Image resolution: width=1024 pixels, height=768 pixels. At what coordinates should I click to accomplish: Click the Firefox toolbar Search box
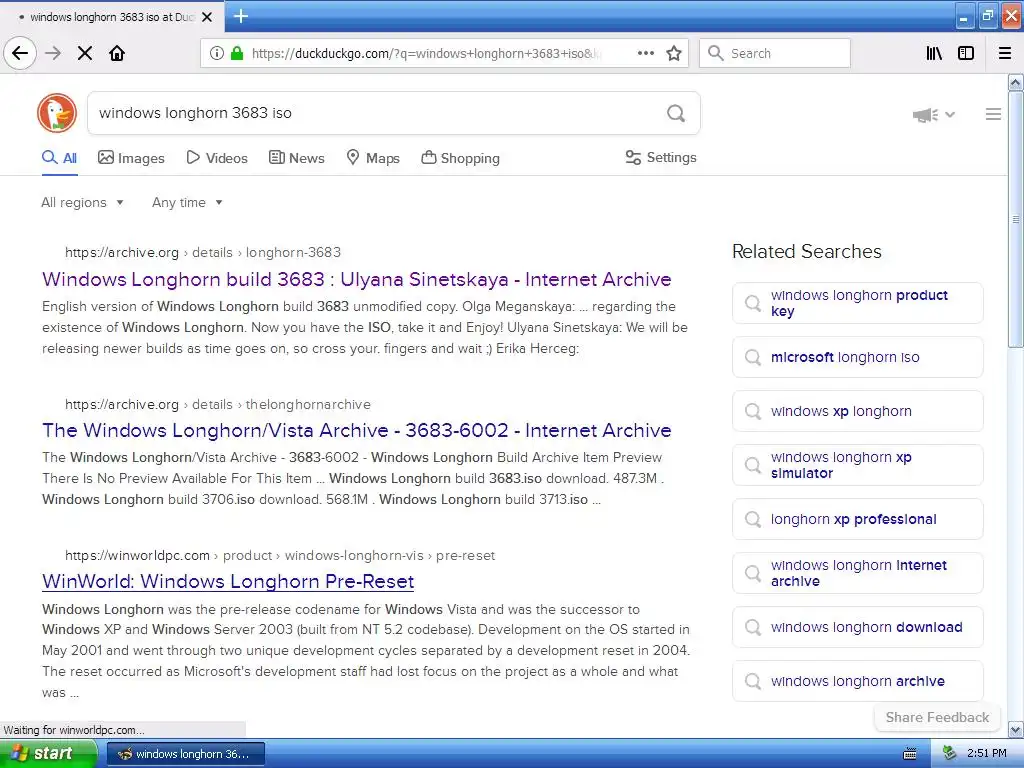click(775, 53)
